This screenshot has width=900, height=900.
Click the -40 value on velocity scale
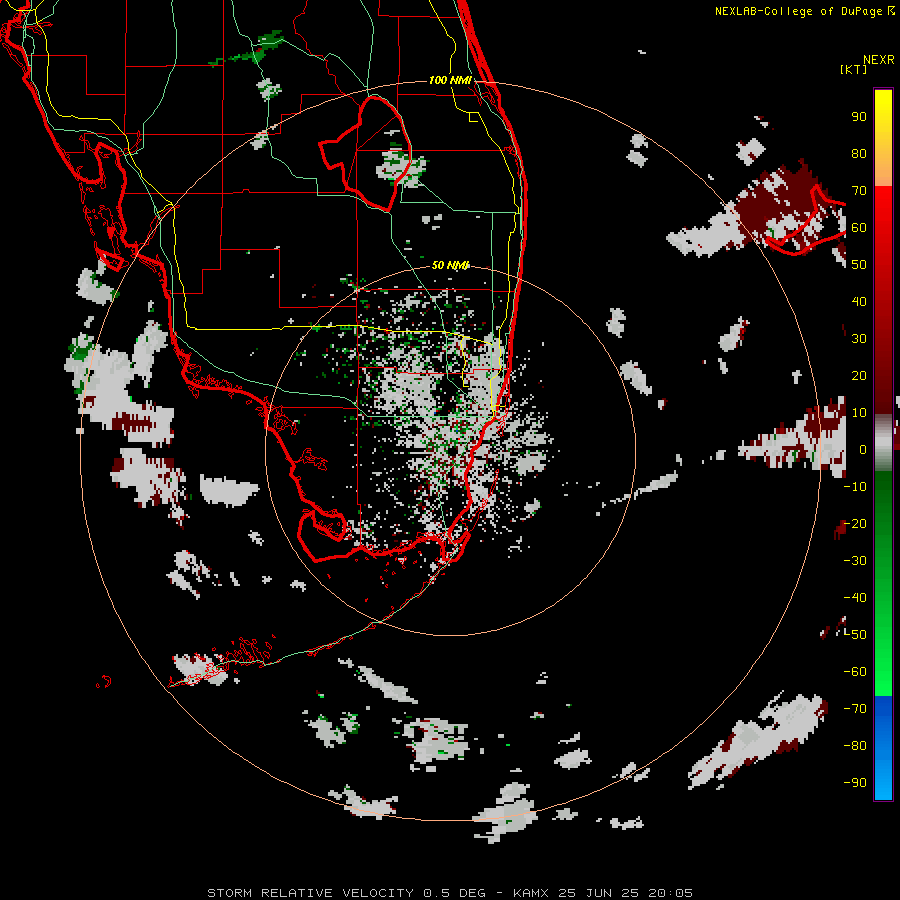point(855,598)
